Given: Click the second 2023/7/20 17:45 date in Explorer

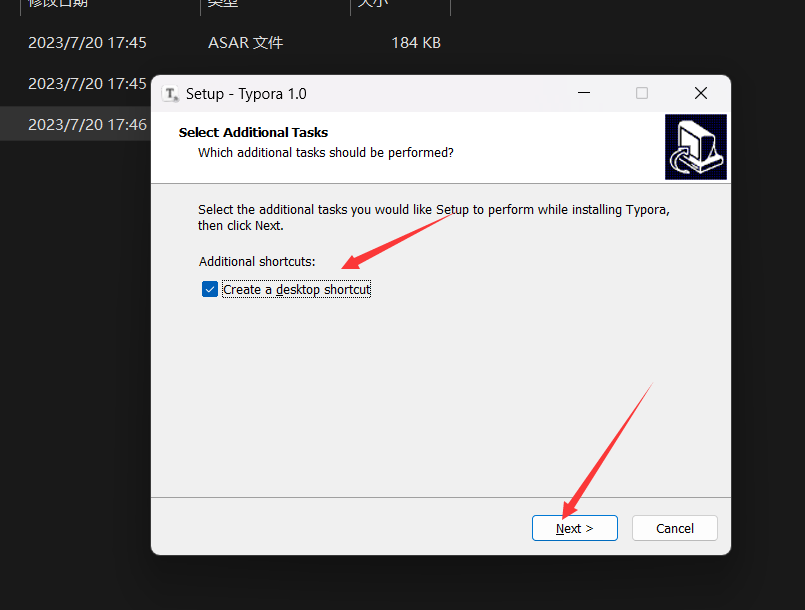Looking at the screenshot, I should pyautogui.click(x=87, y=84).
